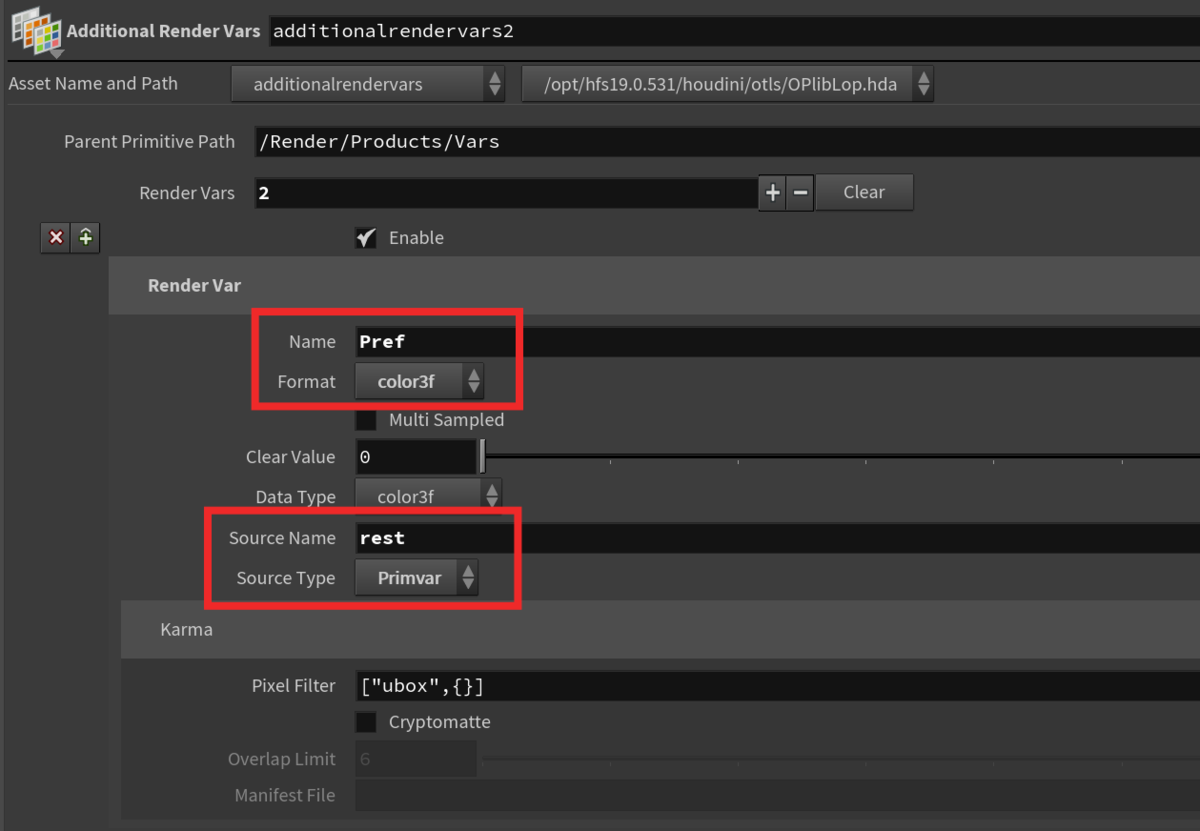Toggle the Enable checkbox
Image resolution: width=1200 pixels, height=831 pixels.
(366, 238)
